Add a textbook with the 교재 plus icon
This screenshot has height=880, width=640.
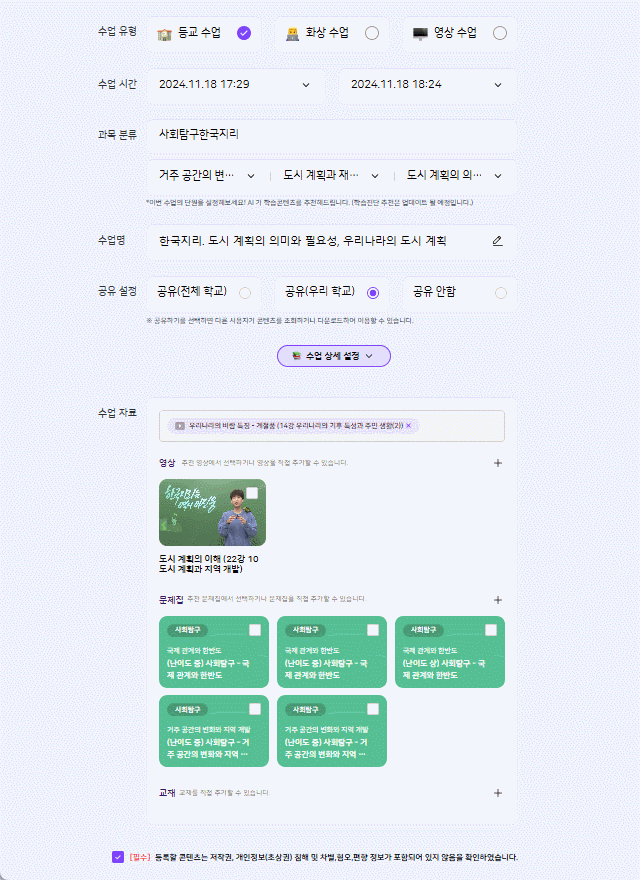point(497,793)
